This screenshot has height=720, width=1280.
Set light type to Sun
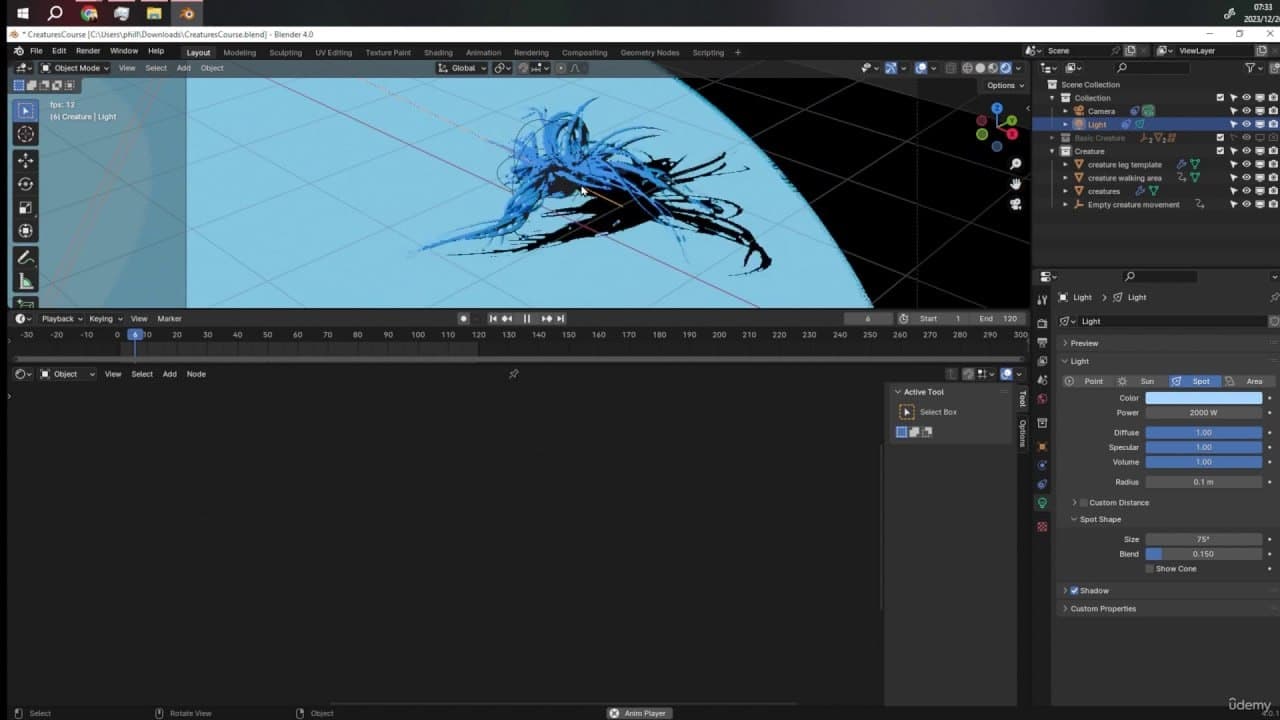pyautogui.click(x=1142, y=381)
